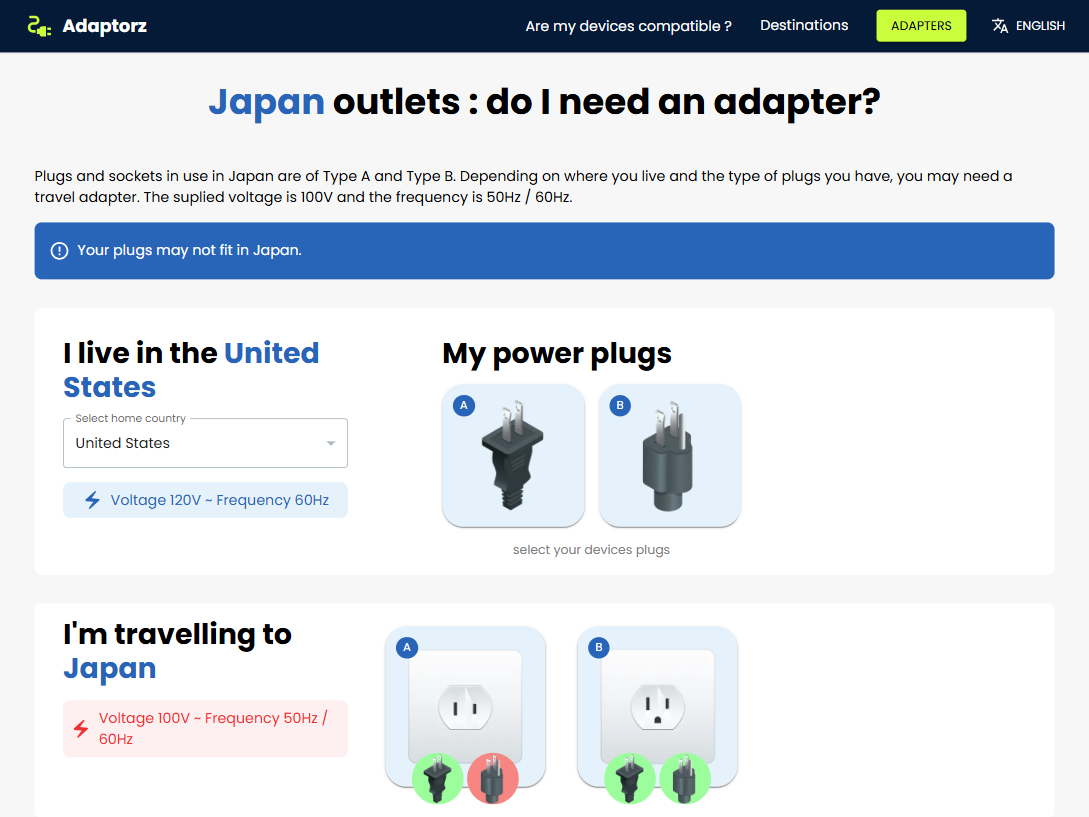The width and height of the screenshot is (1089, 817).
Task: Select the Japan Type A socket card
Action: (x=465, y=707)
